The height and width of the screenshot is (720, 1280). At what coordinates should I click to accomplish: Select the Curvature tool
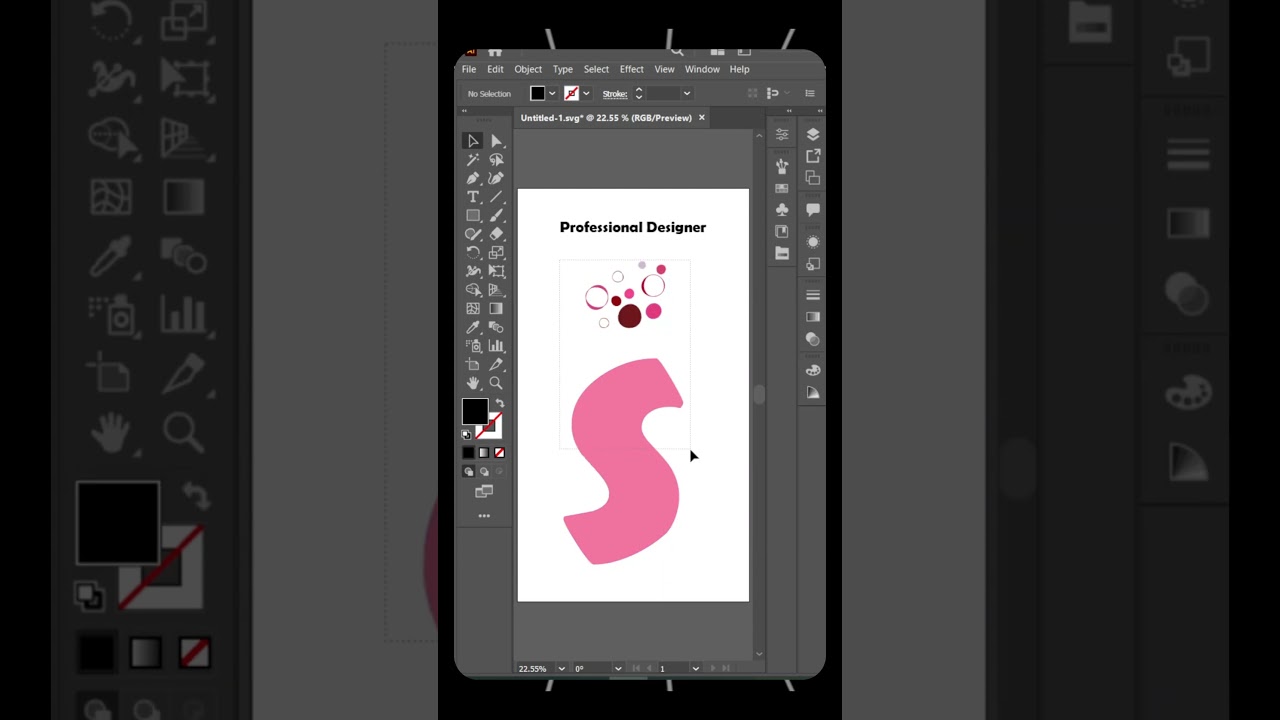pos(496,178)
